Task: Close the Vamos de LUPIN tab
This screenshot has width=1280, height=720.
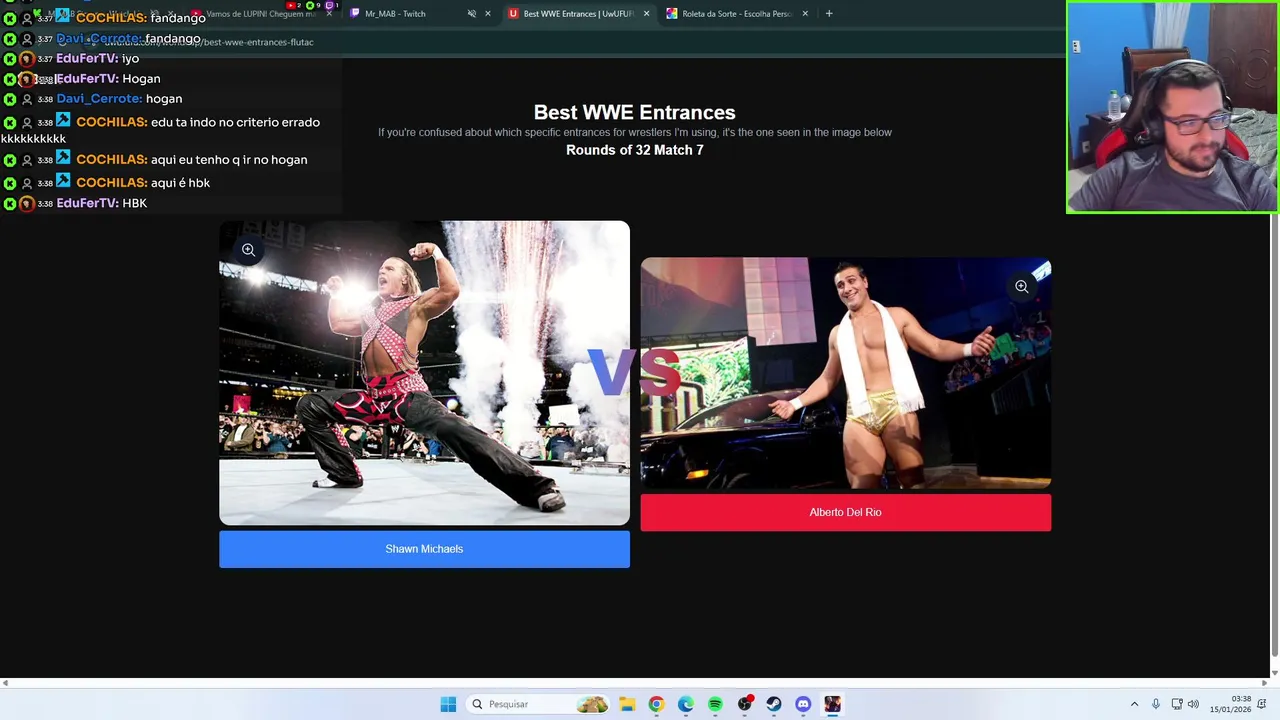Action: click(x=329, y=14)
